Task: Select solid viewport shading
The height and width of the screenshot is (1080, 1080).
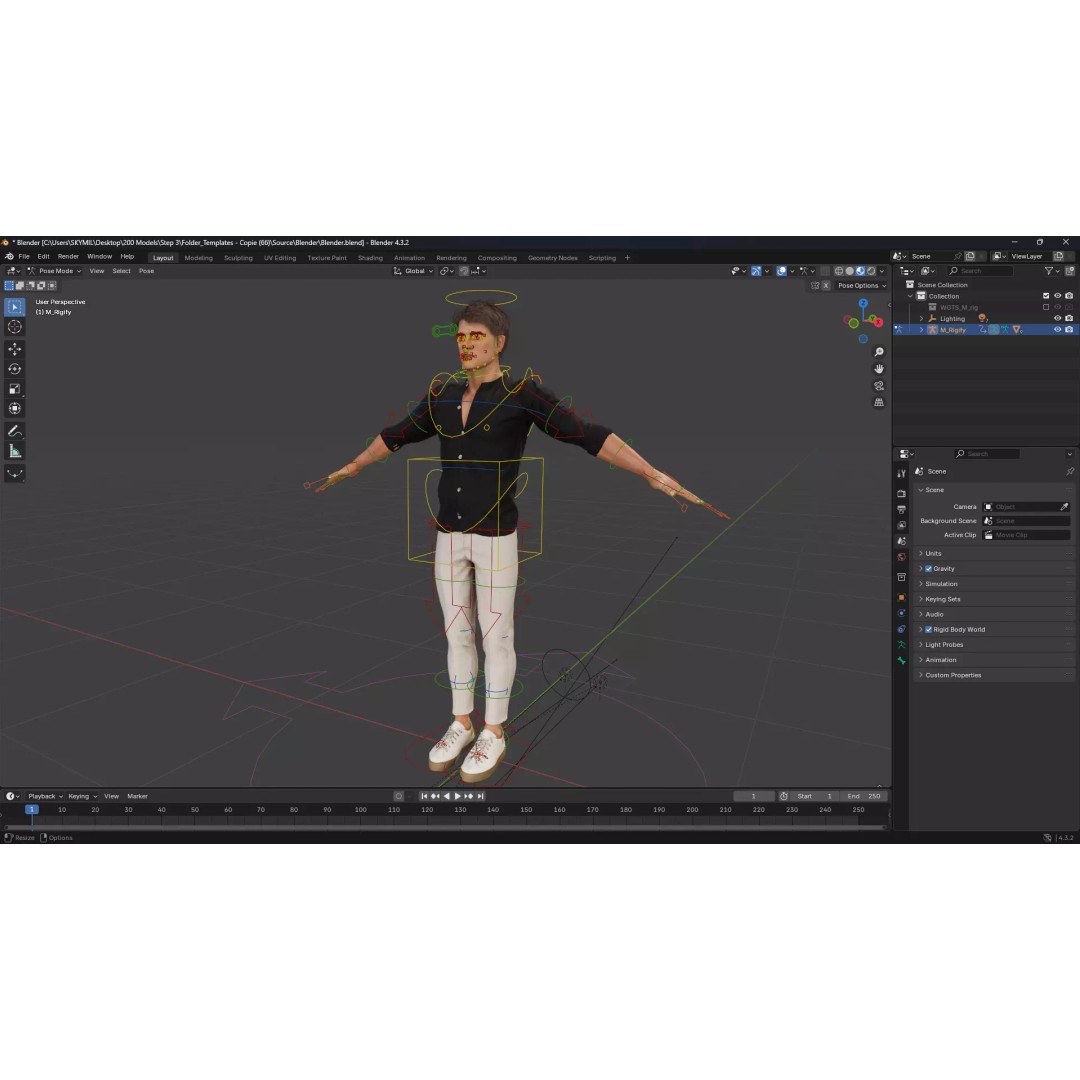Action: click(850, 271)
